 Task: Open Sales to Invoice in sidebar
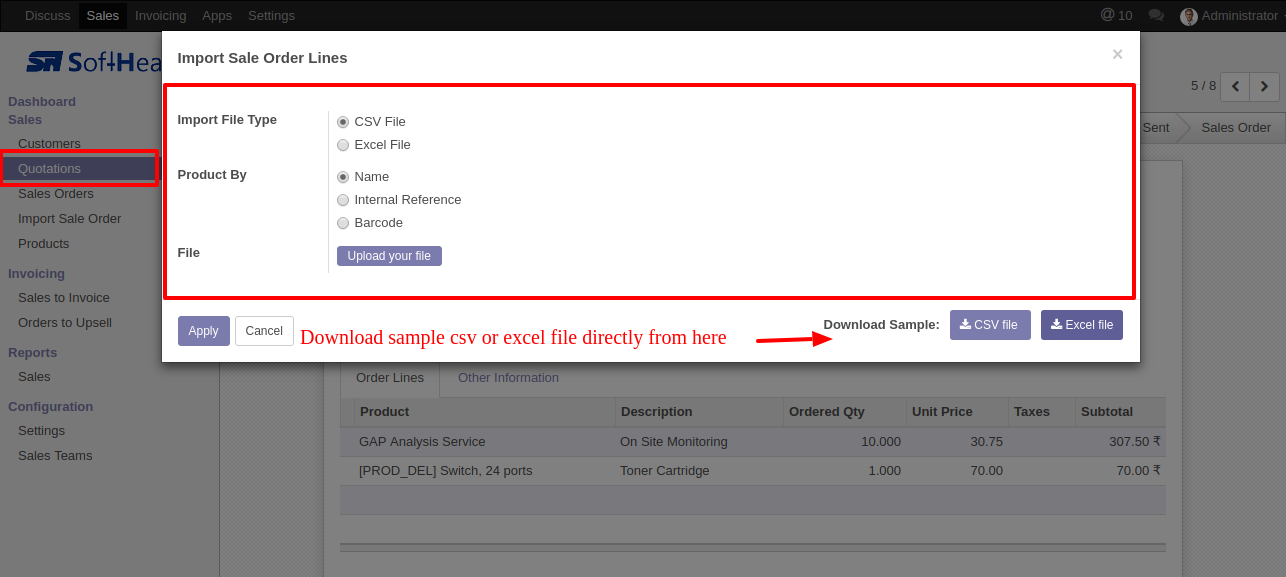point(64,298)
